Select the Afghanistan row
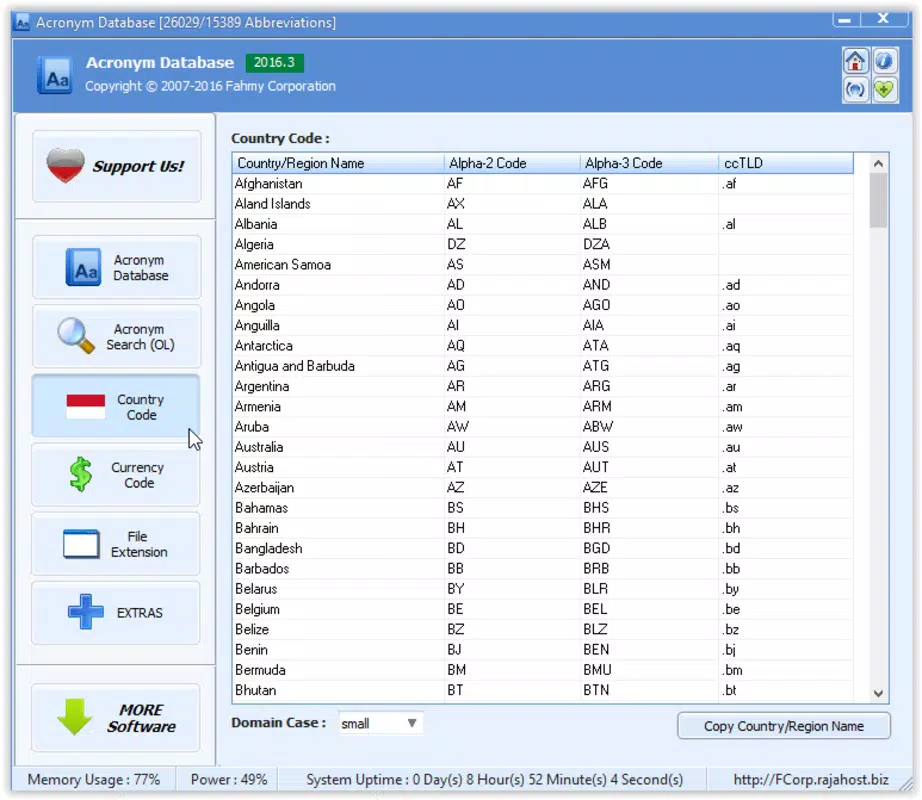Viewport: 922px width, 800px height. coord(543,183)
